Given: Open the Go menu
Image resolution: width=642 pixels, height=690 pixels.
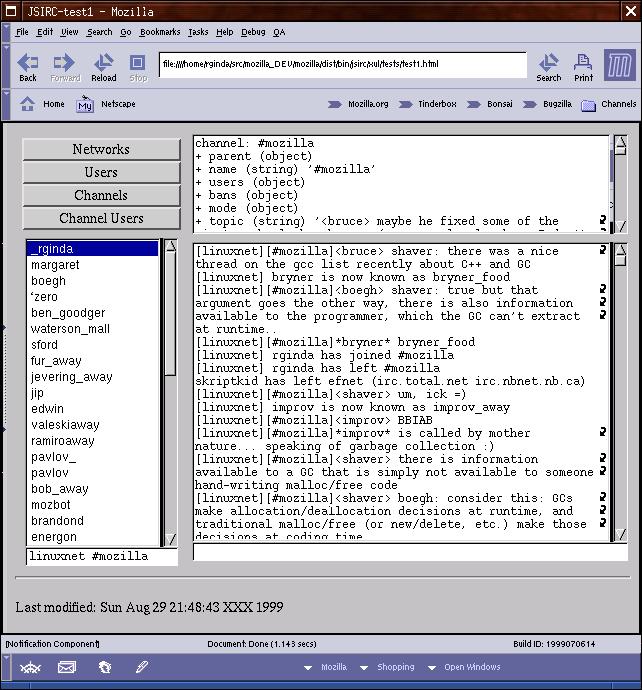Looking at the screenshot, I should (x=126, y=32).
